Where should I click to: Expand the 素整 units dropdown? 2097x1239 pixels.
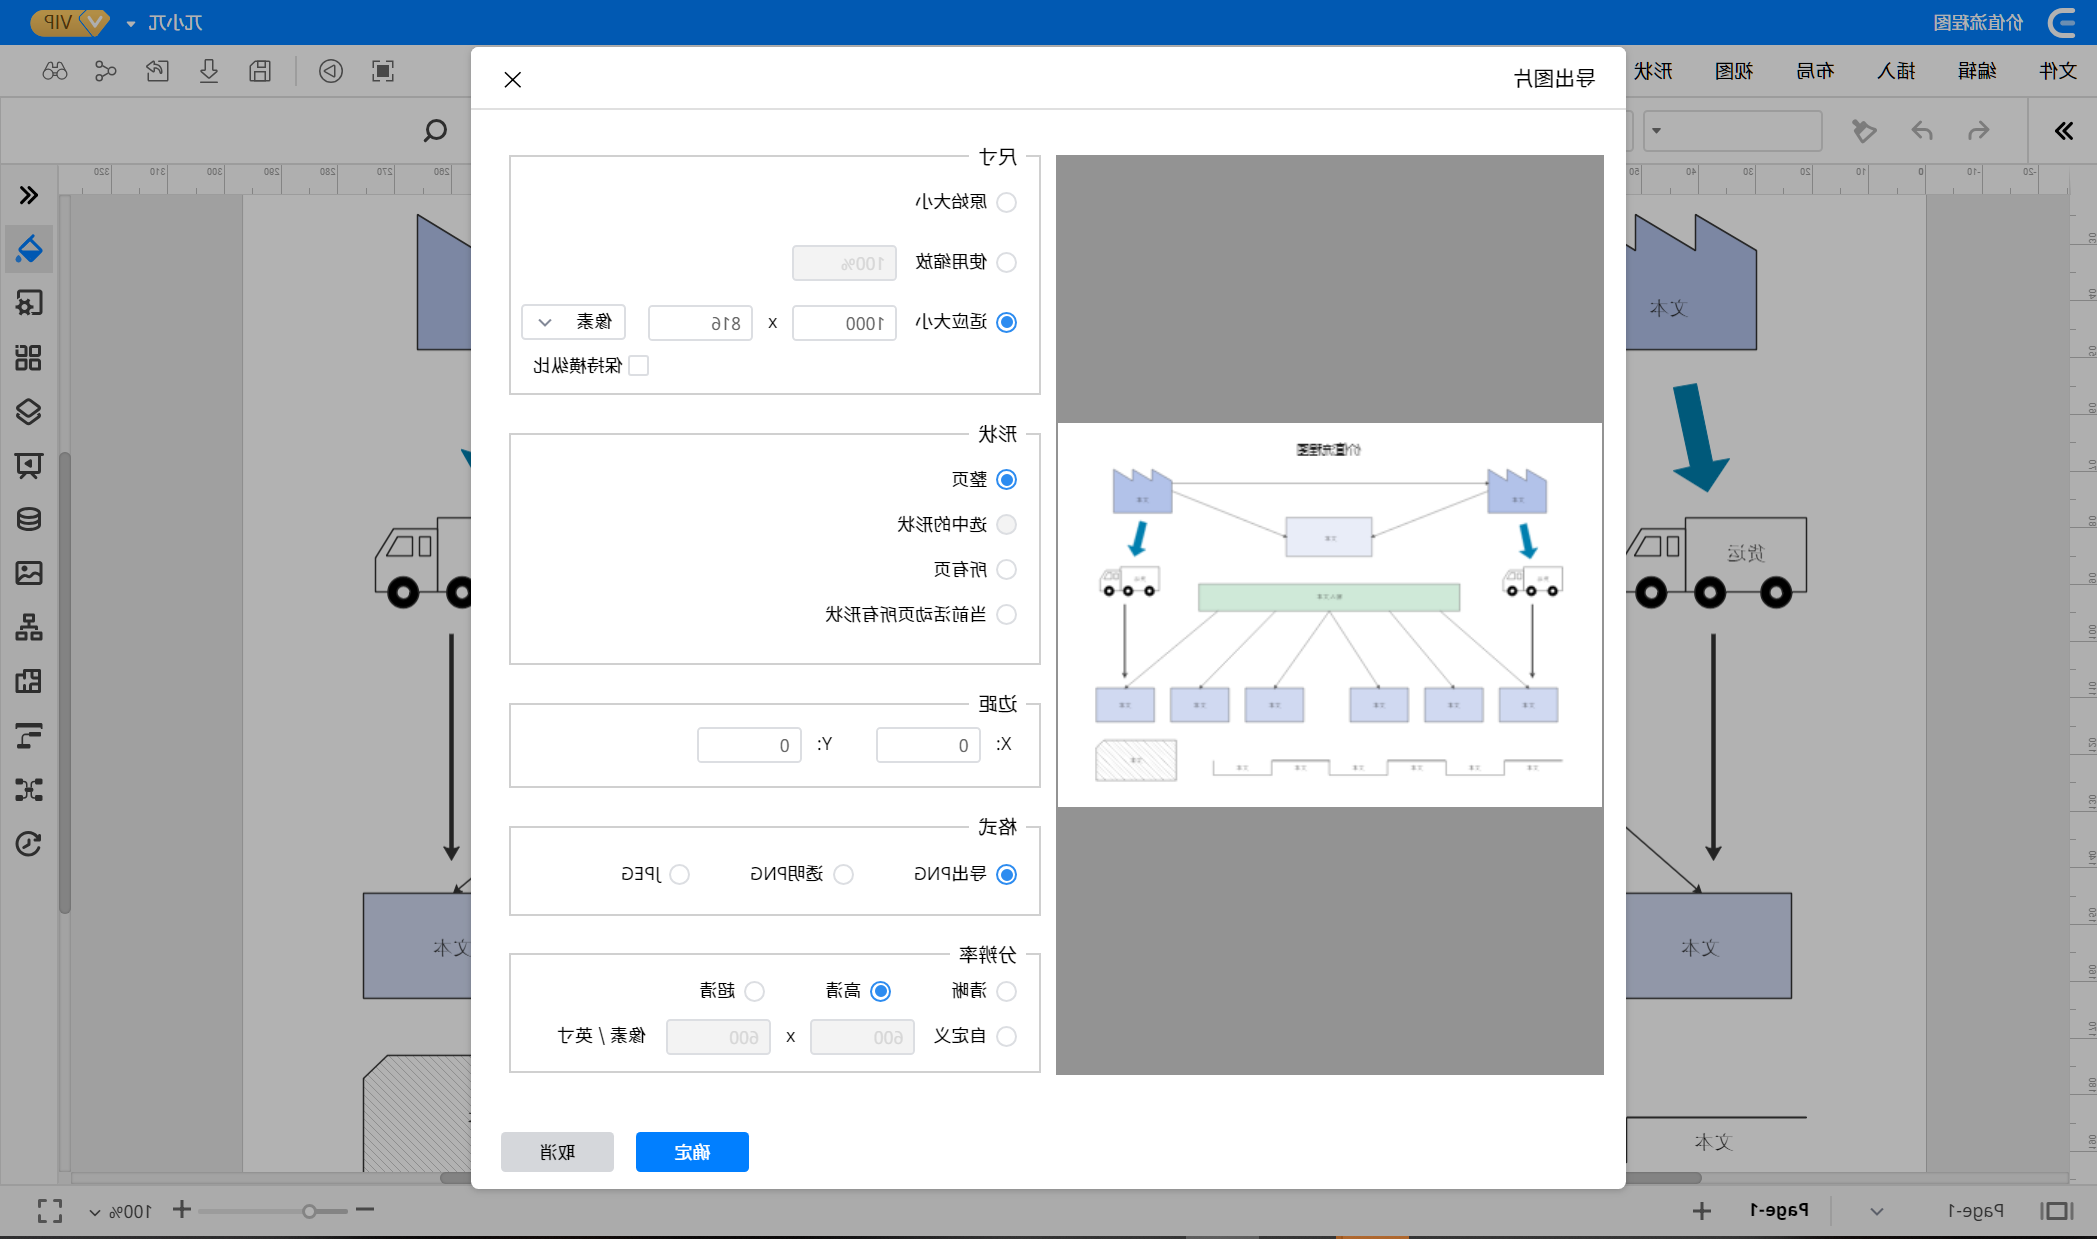pos(574,320)
